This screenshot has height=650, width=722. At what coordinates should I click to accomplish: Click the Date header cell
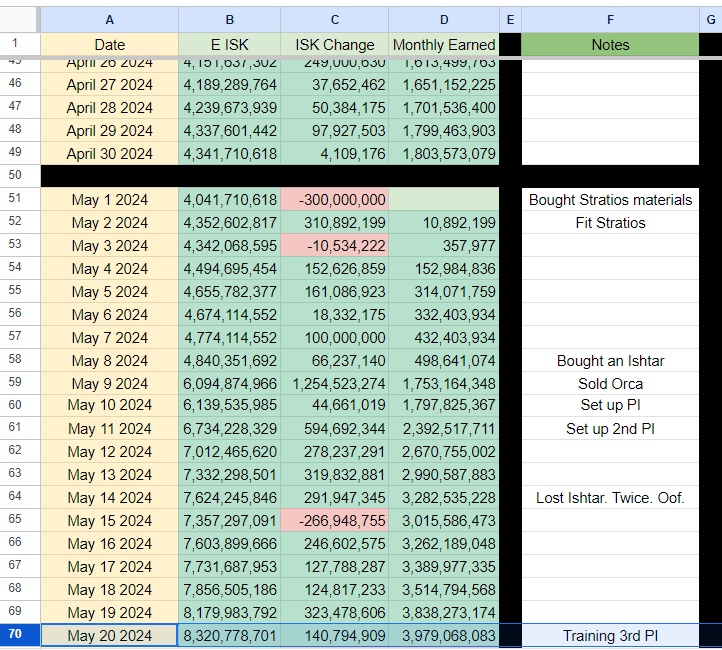pyautogui.click(x=109, y=44)
